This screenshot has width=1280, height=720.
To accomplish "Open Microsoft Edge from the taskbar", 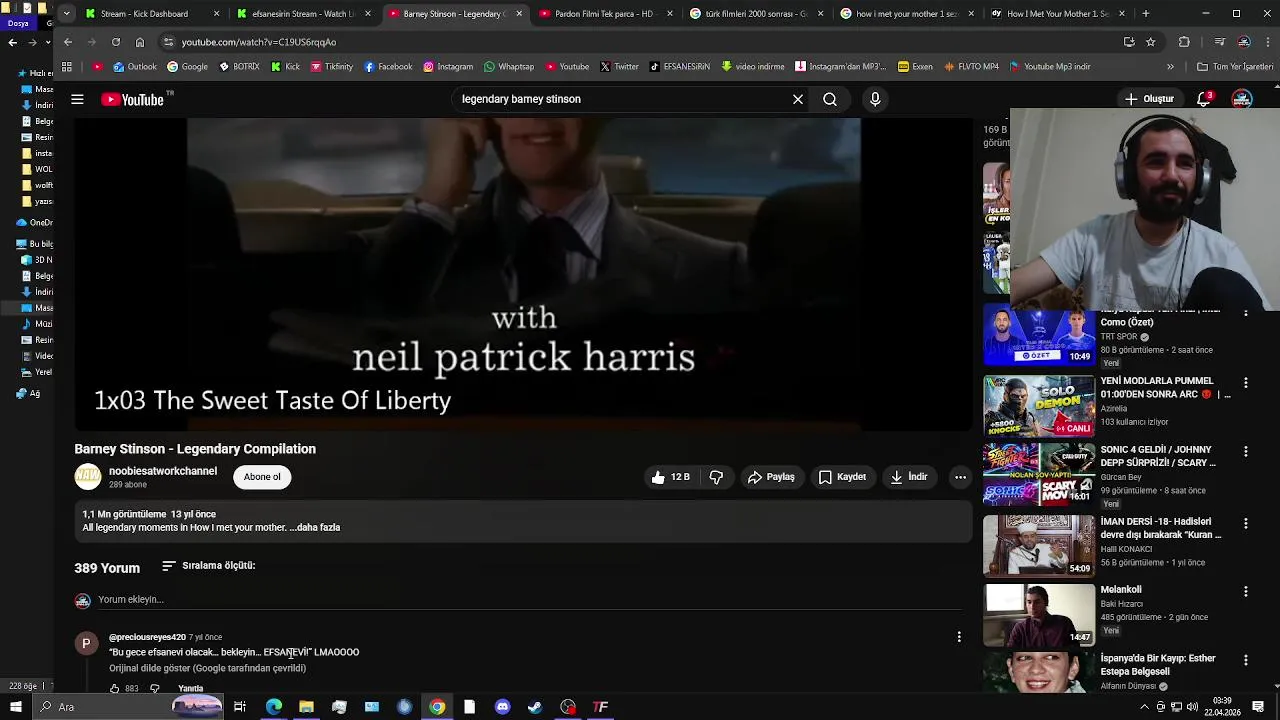I will 273,707.
